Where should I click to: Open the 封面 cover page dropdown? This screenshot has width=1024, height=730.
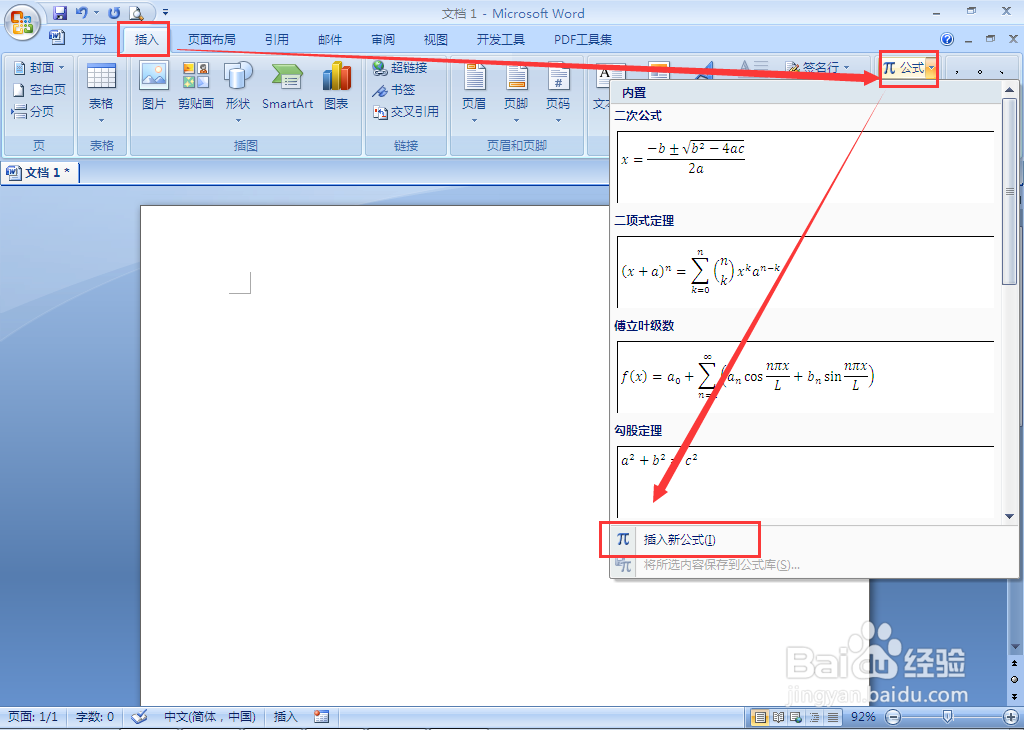[39, 68]
